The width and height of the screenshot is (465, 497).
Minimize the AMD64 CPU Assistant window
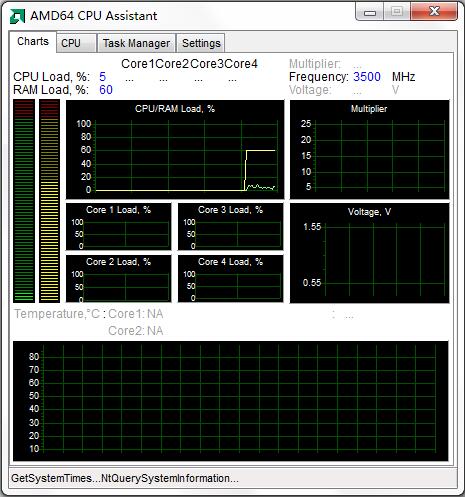[370, 12]
